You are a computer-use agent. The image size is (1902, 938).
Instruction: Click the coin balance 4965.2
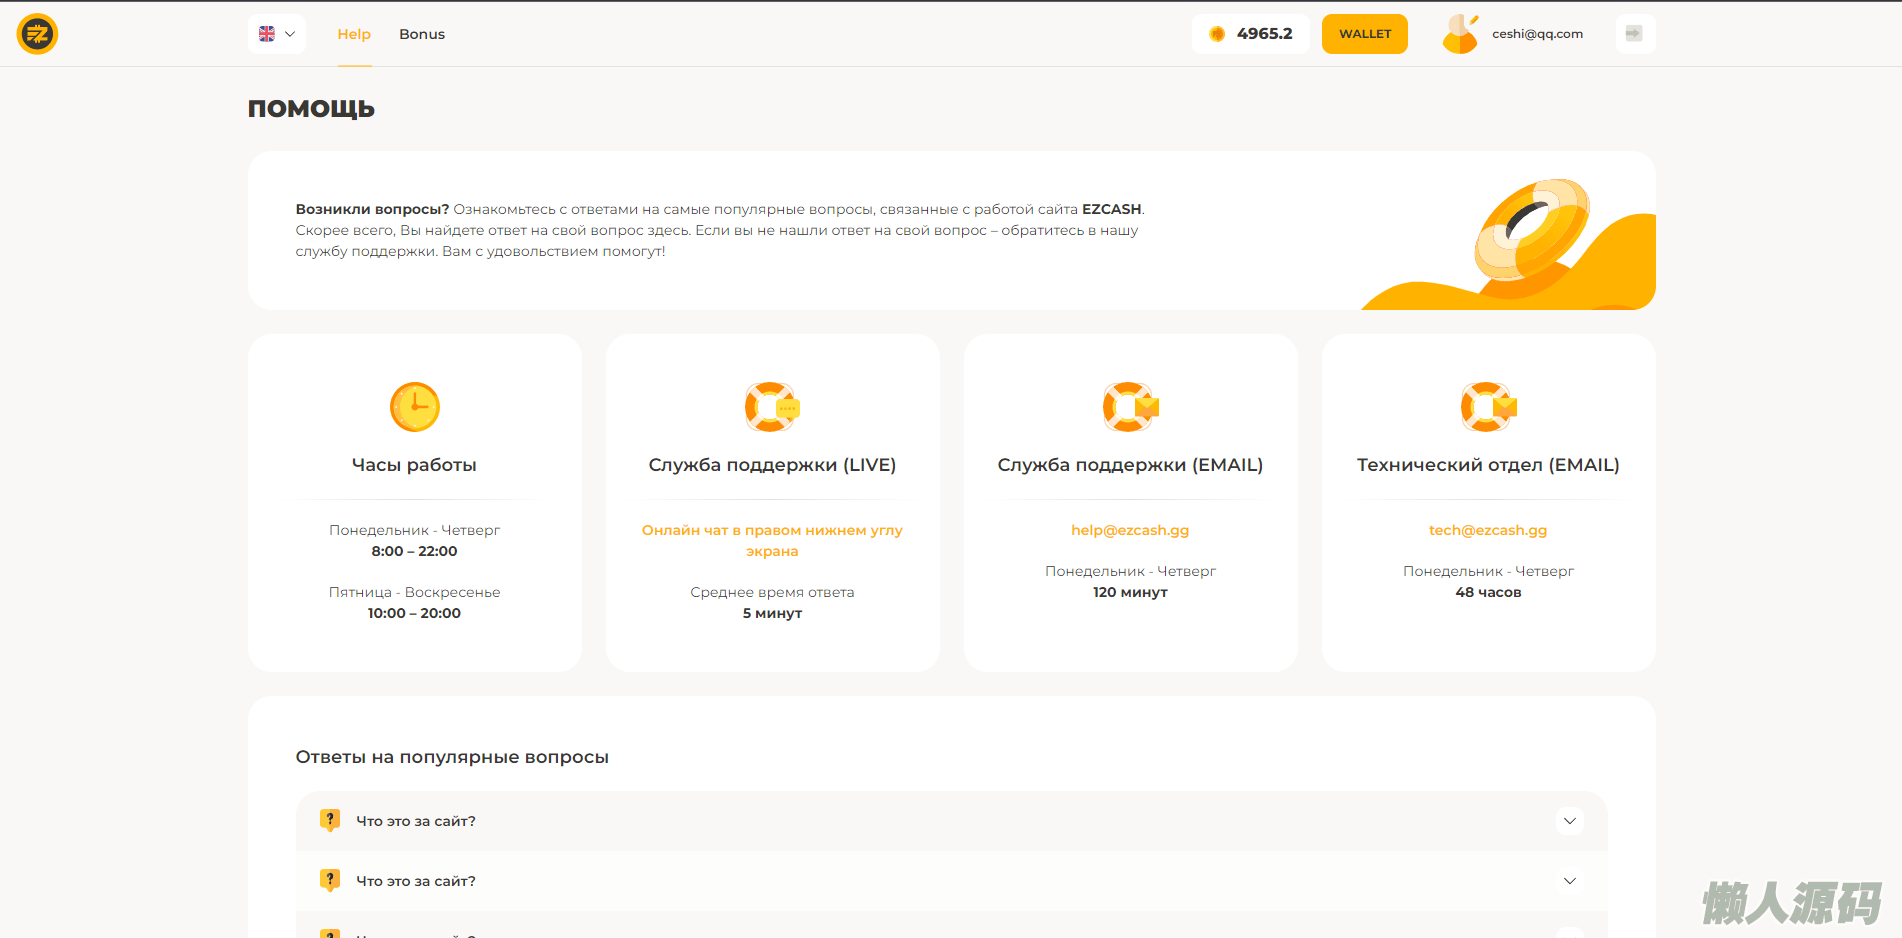(x=1251, y=34)
